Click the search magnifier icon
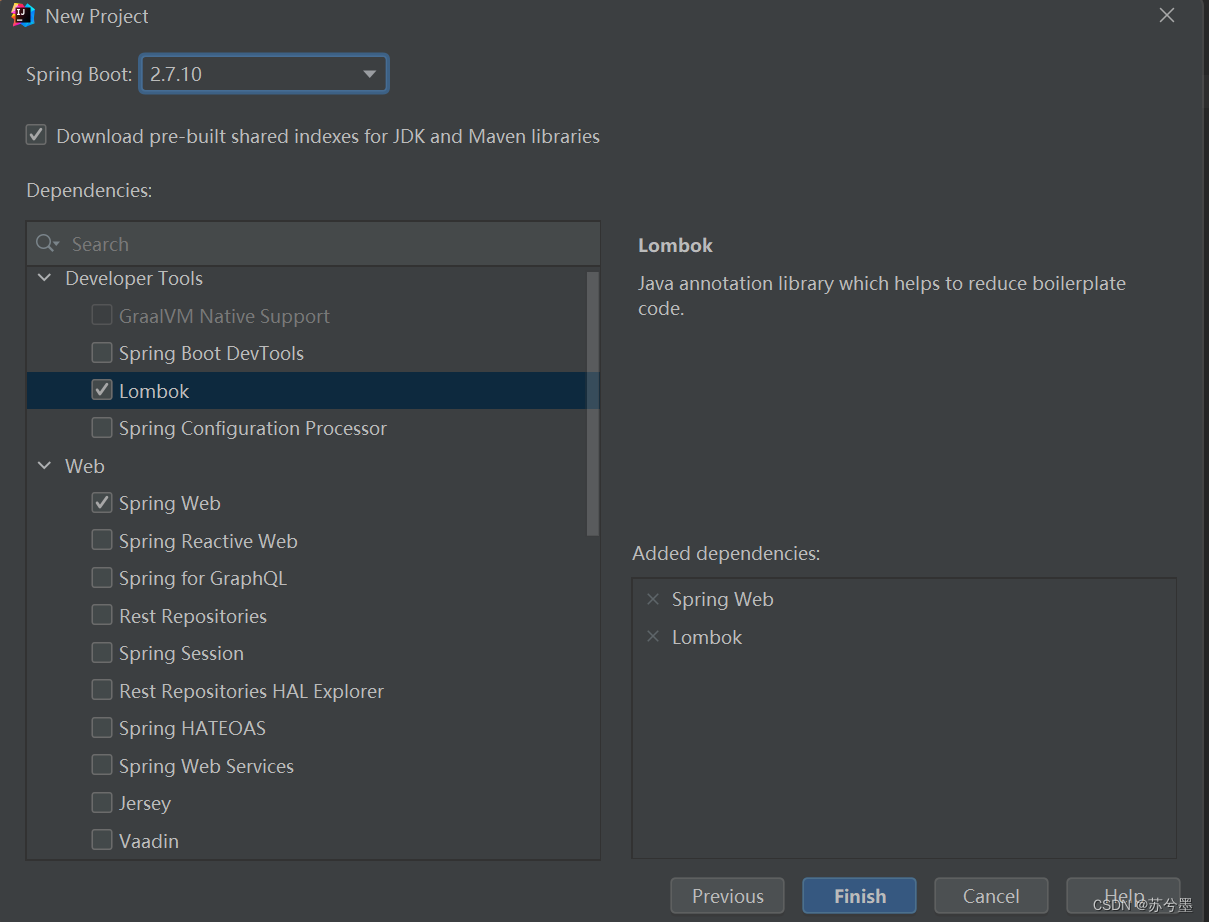The image size is (1209, 922). pyautogui.click(x=47, y=244)
